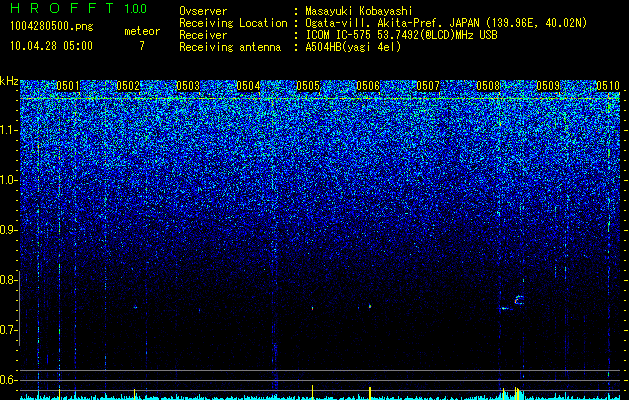
Task: Click time marker 0503
Action: point(188,86)
